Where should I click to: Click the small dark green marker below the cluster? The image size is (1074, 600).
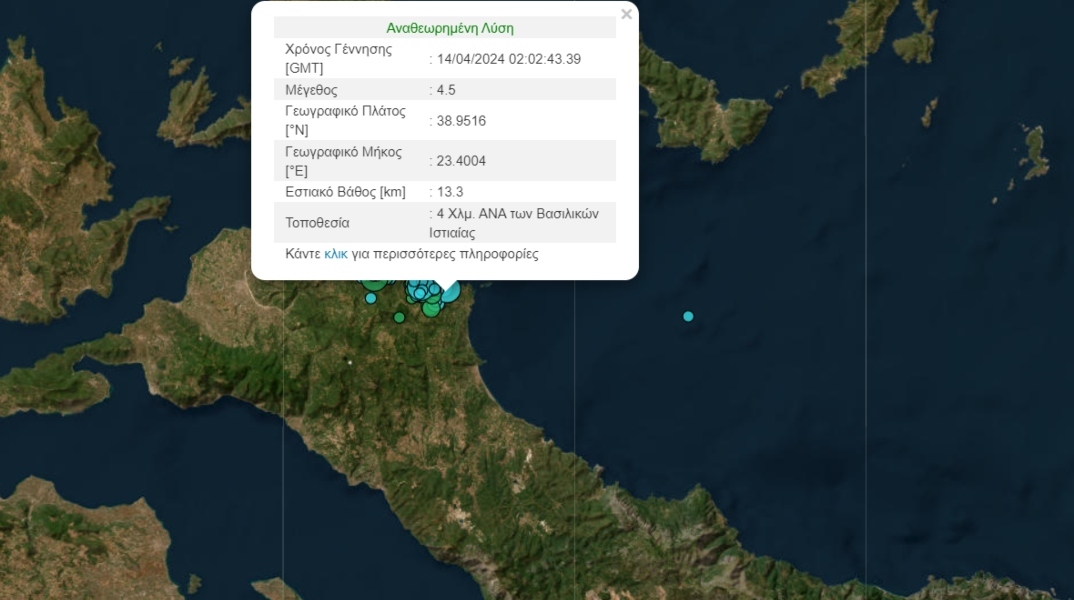tap(399, 318)
